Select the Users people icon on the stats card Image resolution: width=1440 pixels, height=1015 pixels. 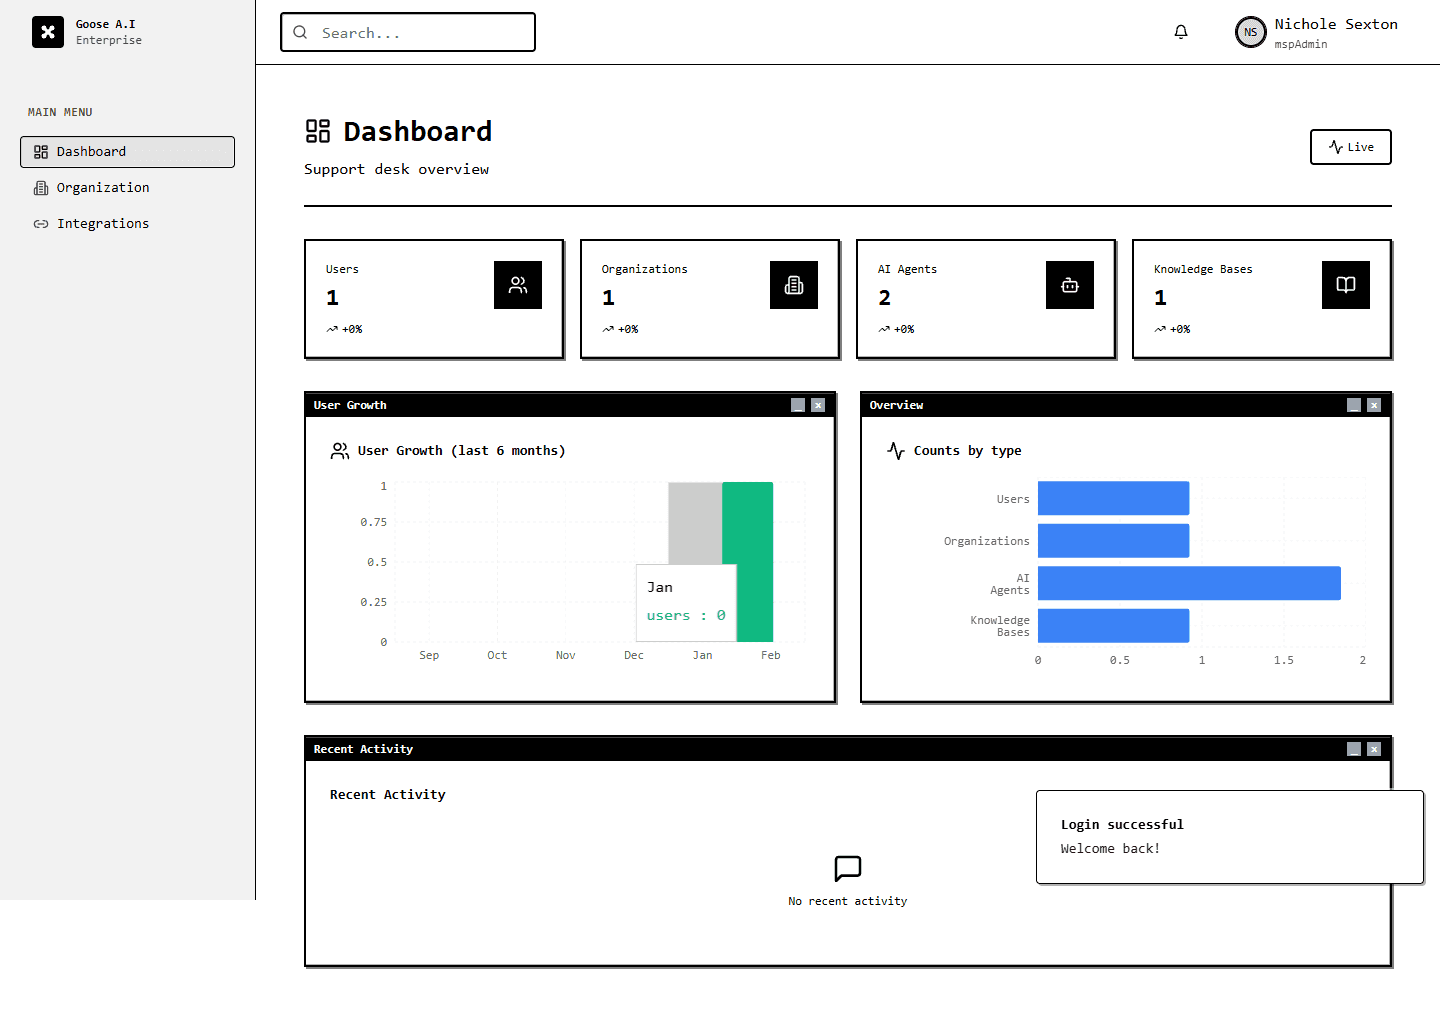point(518,285)
